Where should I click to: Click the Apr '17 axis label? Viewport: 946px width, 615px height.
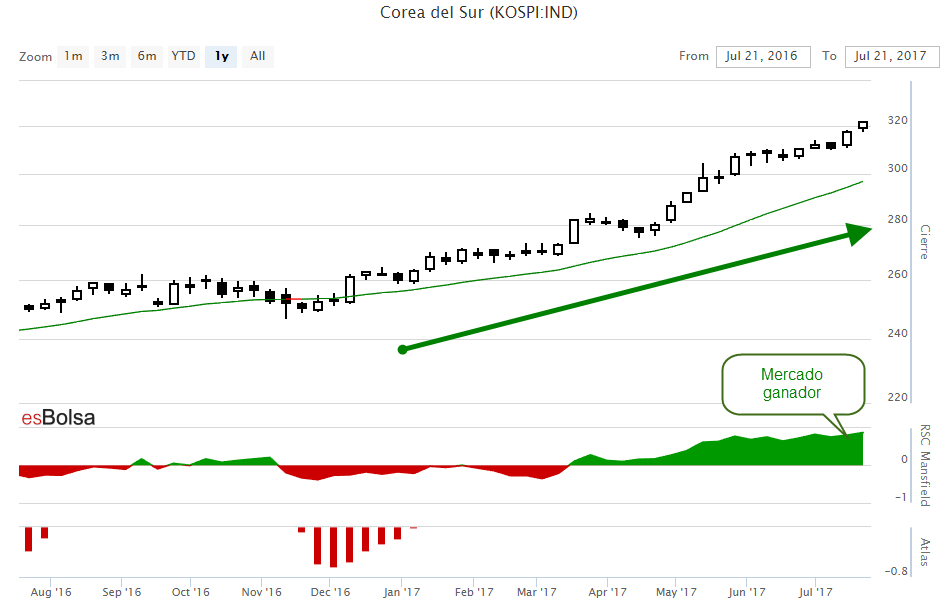[x=608, y=592]
